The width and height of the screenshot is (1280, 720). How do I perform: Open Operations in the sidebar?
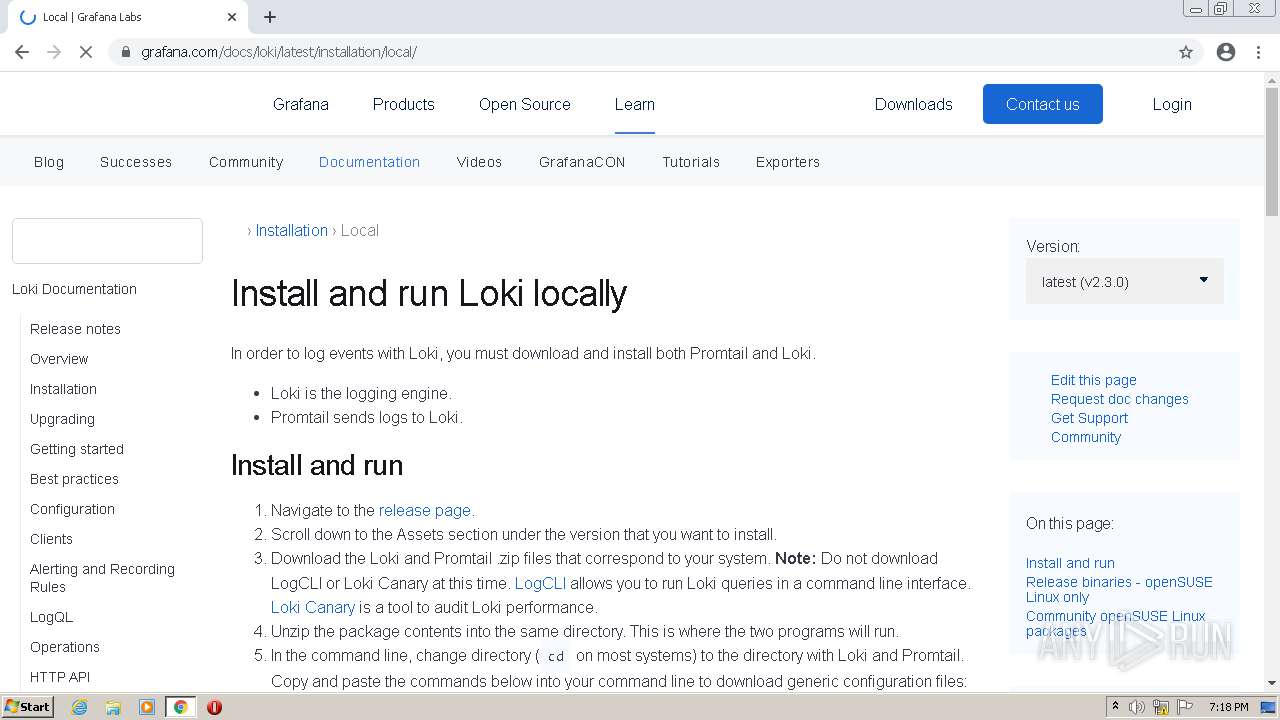[65, 647]
